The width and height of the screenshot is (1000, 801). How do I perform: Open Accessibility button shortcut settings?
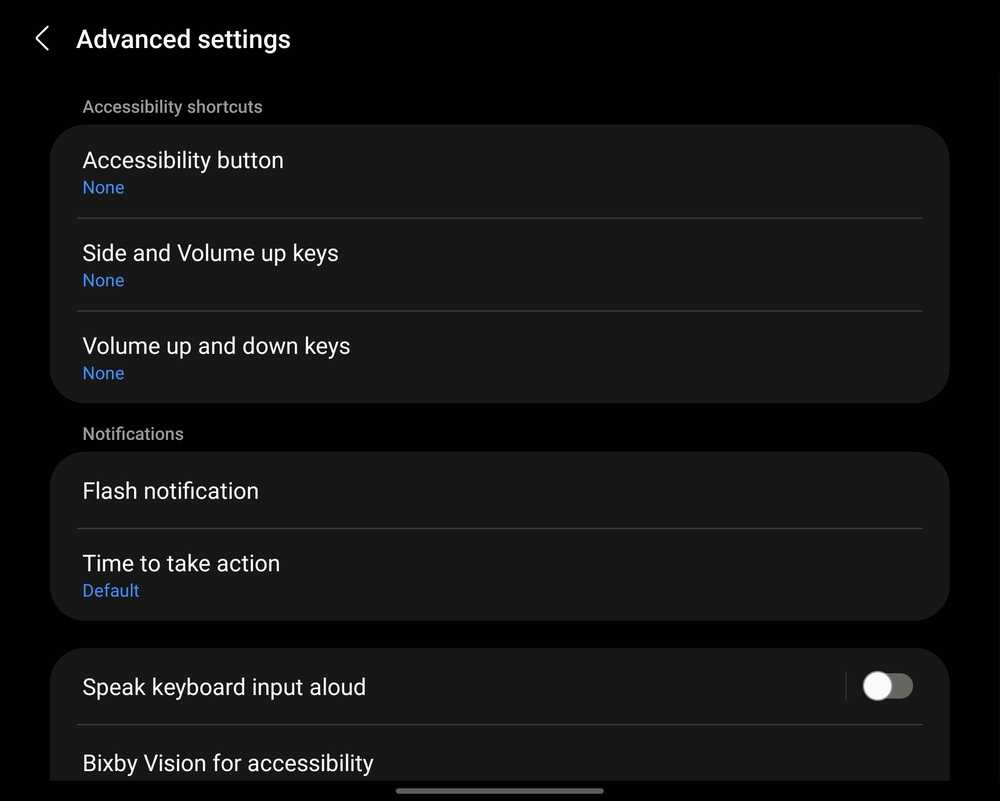(183, 160)
